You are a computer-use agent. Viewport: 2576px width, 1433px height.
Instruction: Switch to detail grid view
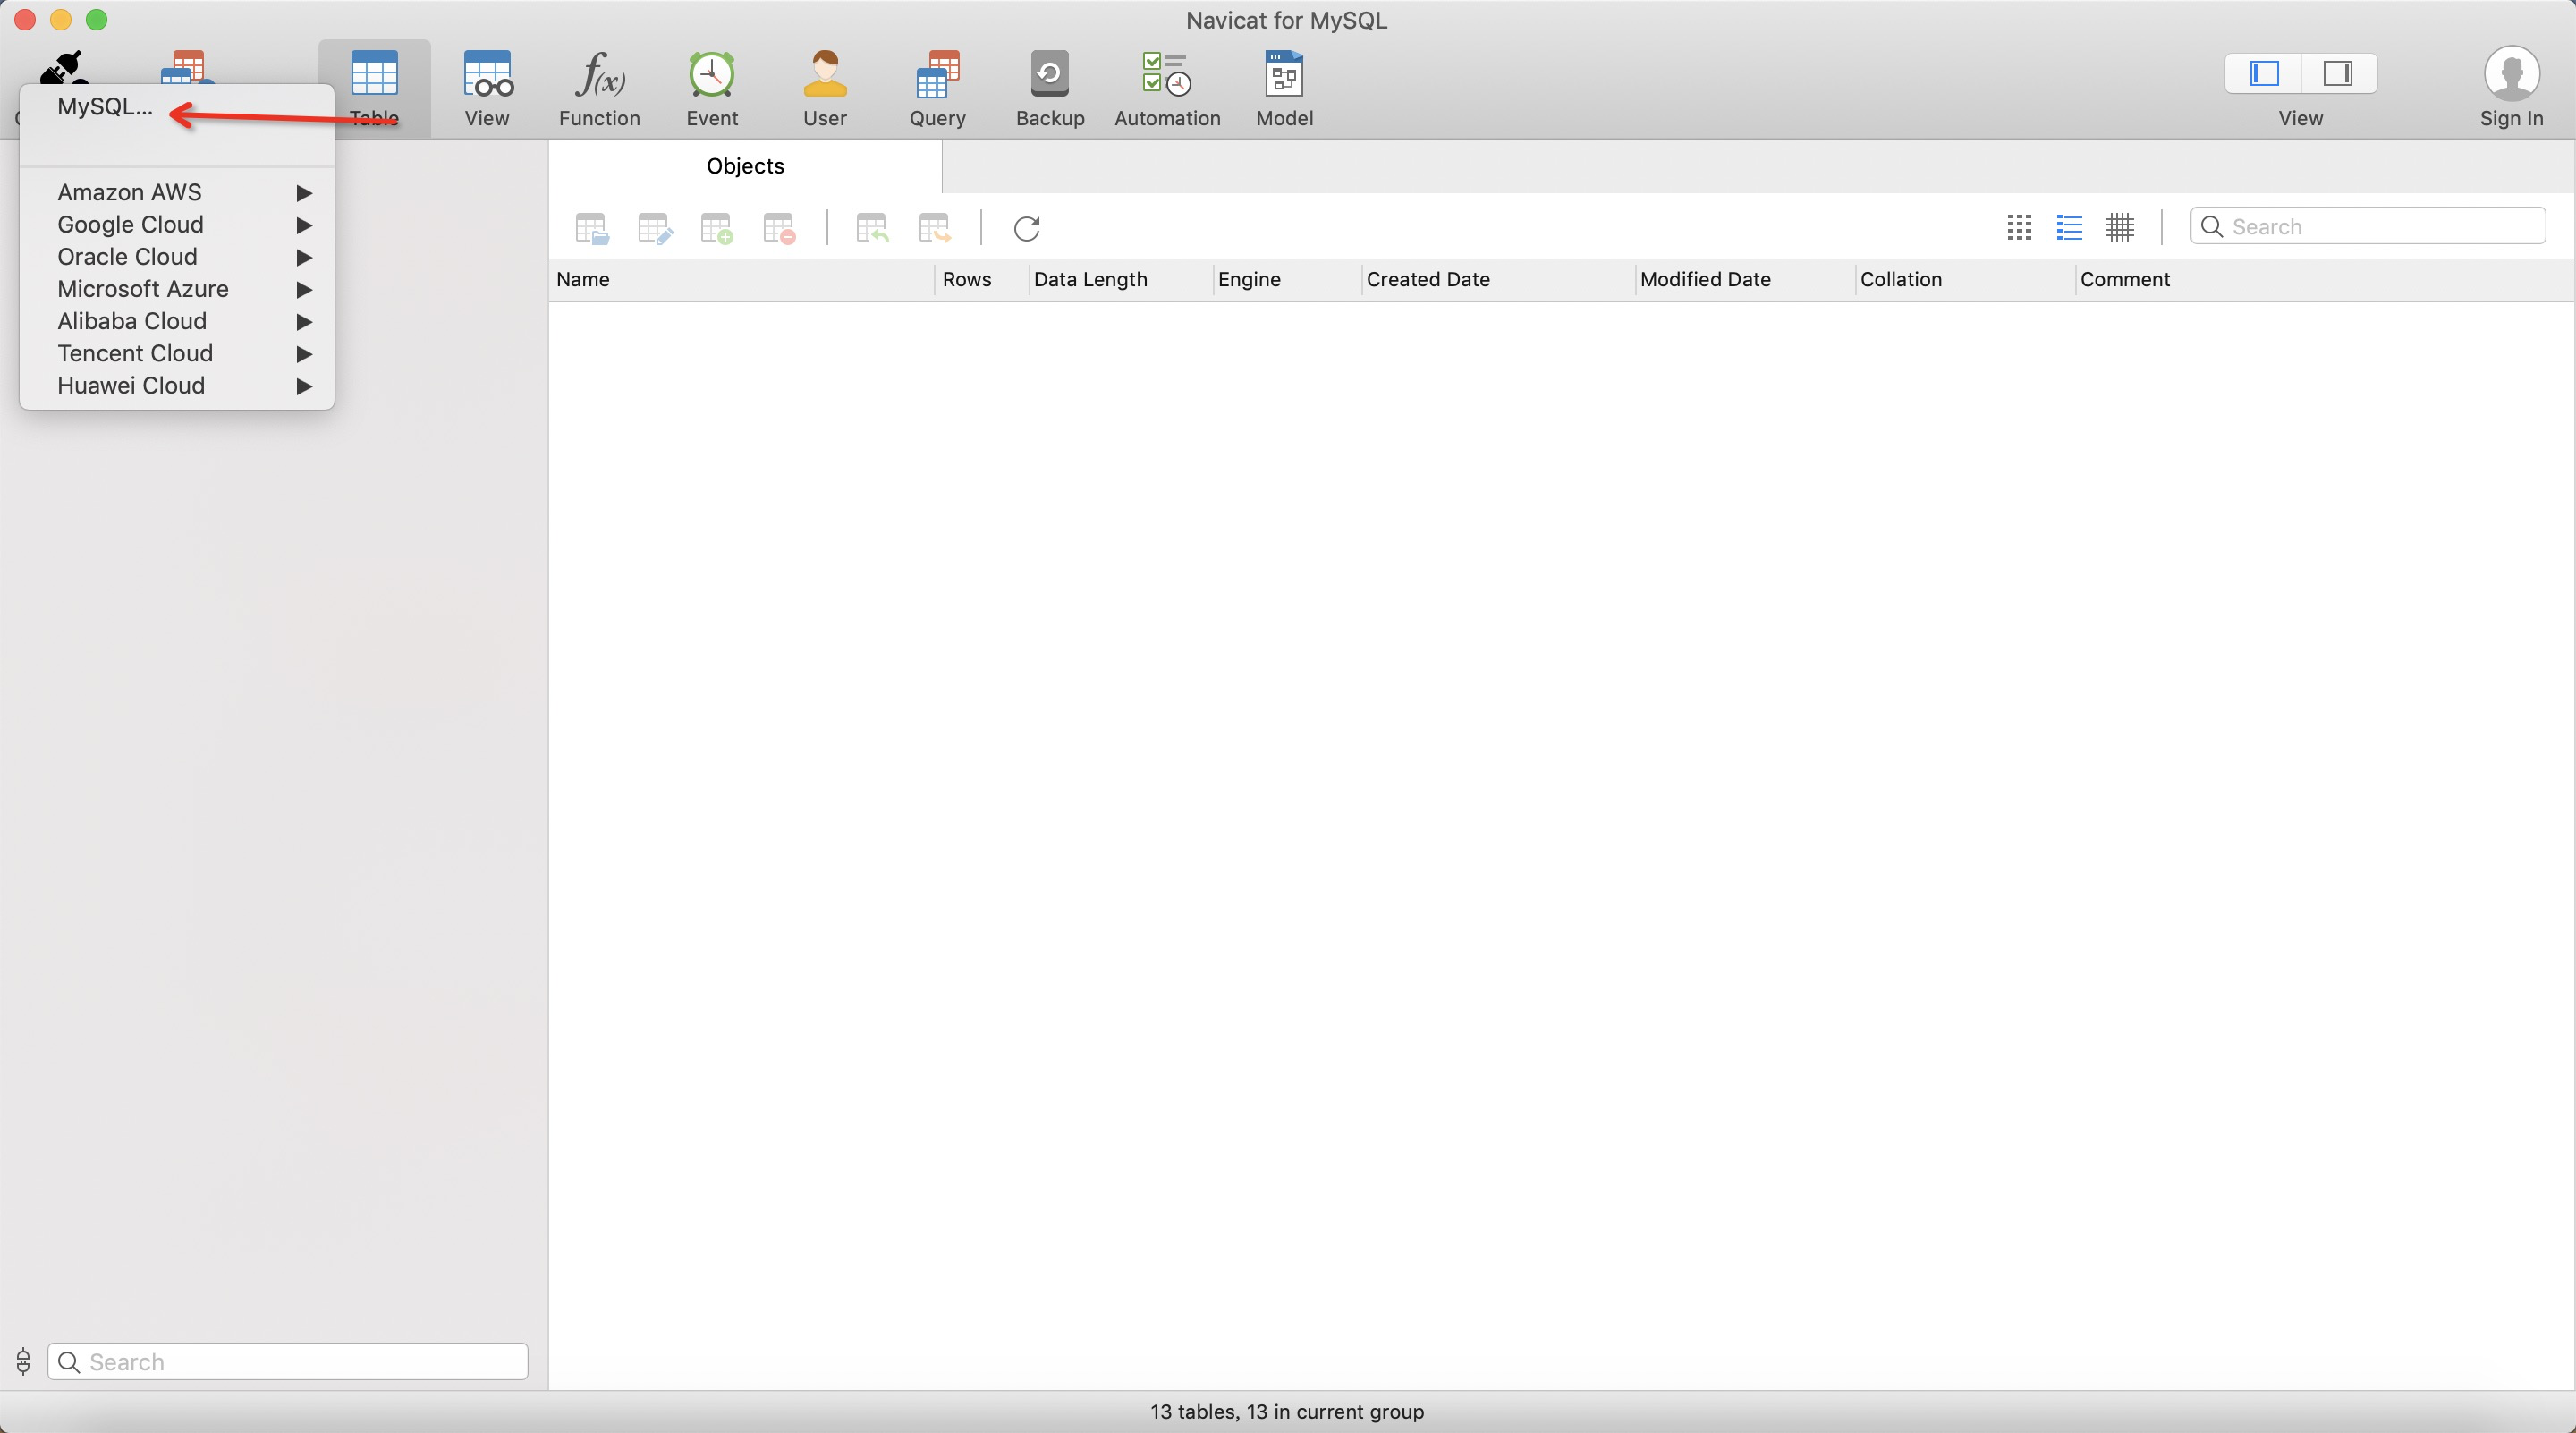click(2119, 227)
